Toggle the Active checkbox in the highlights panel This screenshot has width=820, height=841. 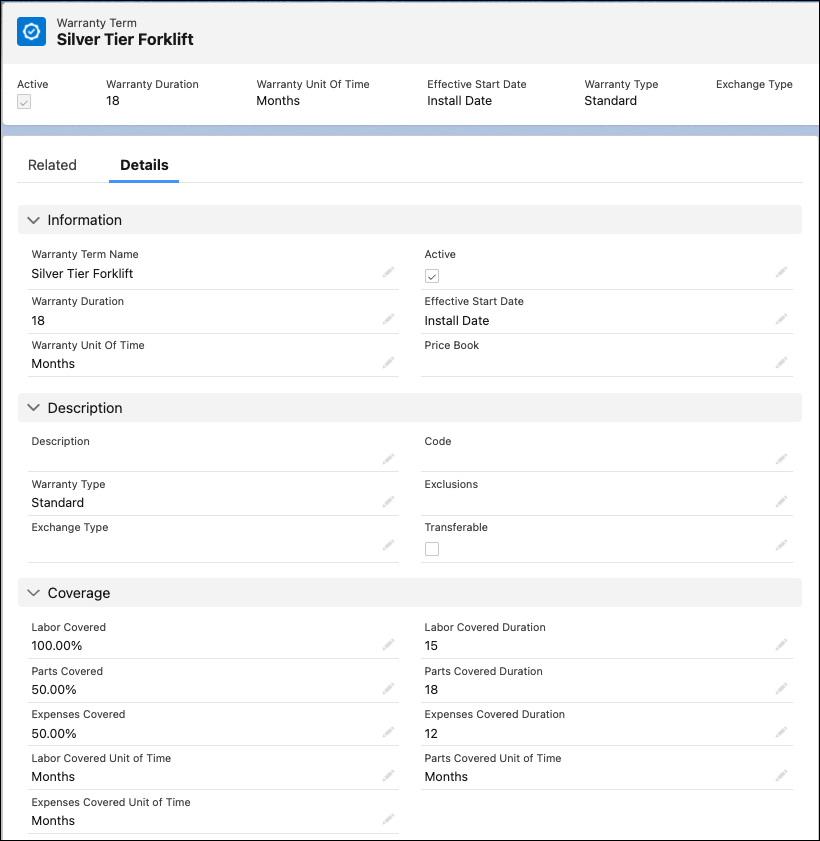[23, 101]
